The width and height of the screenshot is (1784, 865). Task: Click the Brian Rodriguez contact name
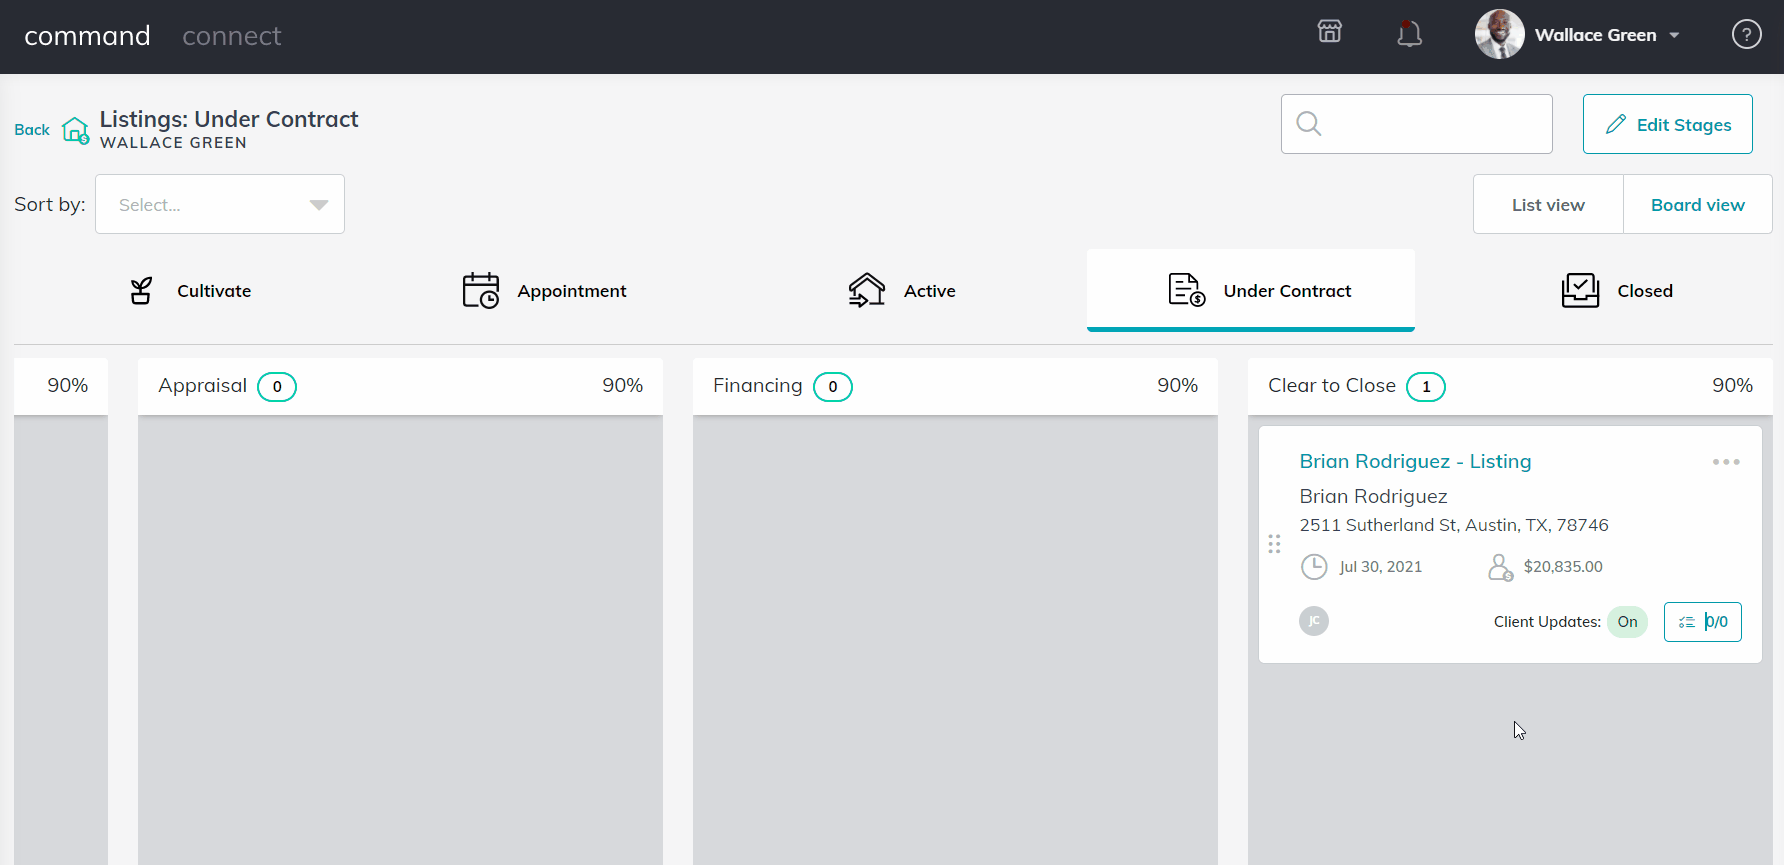1373,496
